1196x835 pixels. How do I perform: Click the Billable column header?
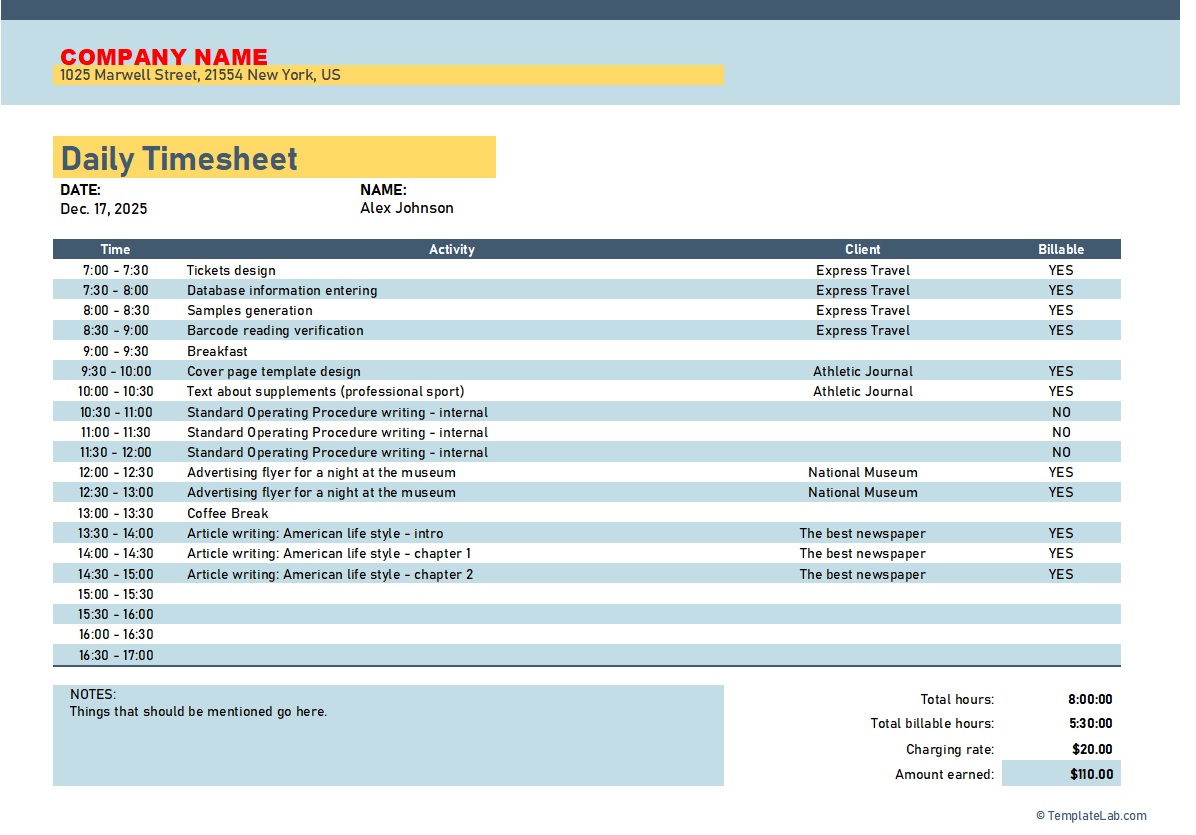point(1061,249)
